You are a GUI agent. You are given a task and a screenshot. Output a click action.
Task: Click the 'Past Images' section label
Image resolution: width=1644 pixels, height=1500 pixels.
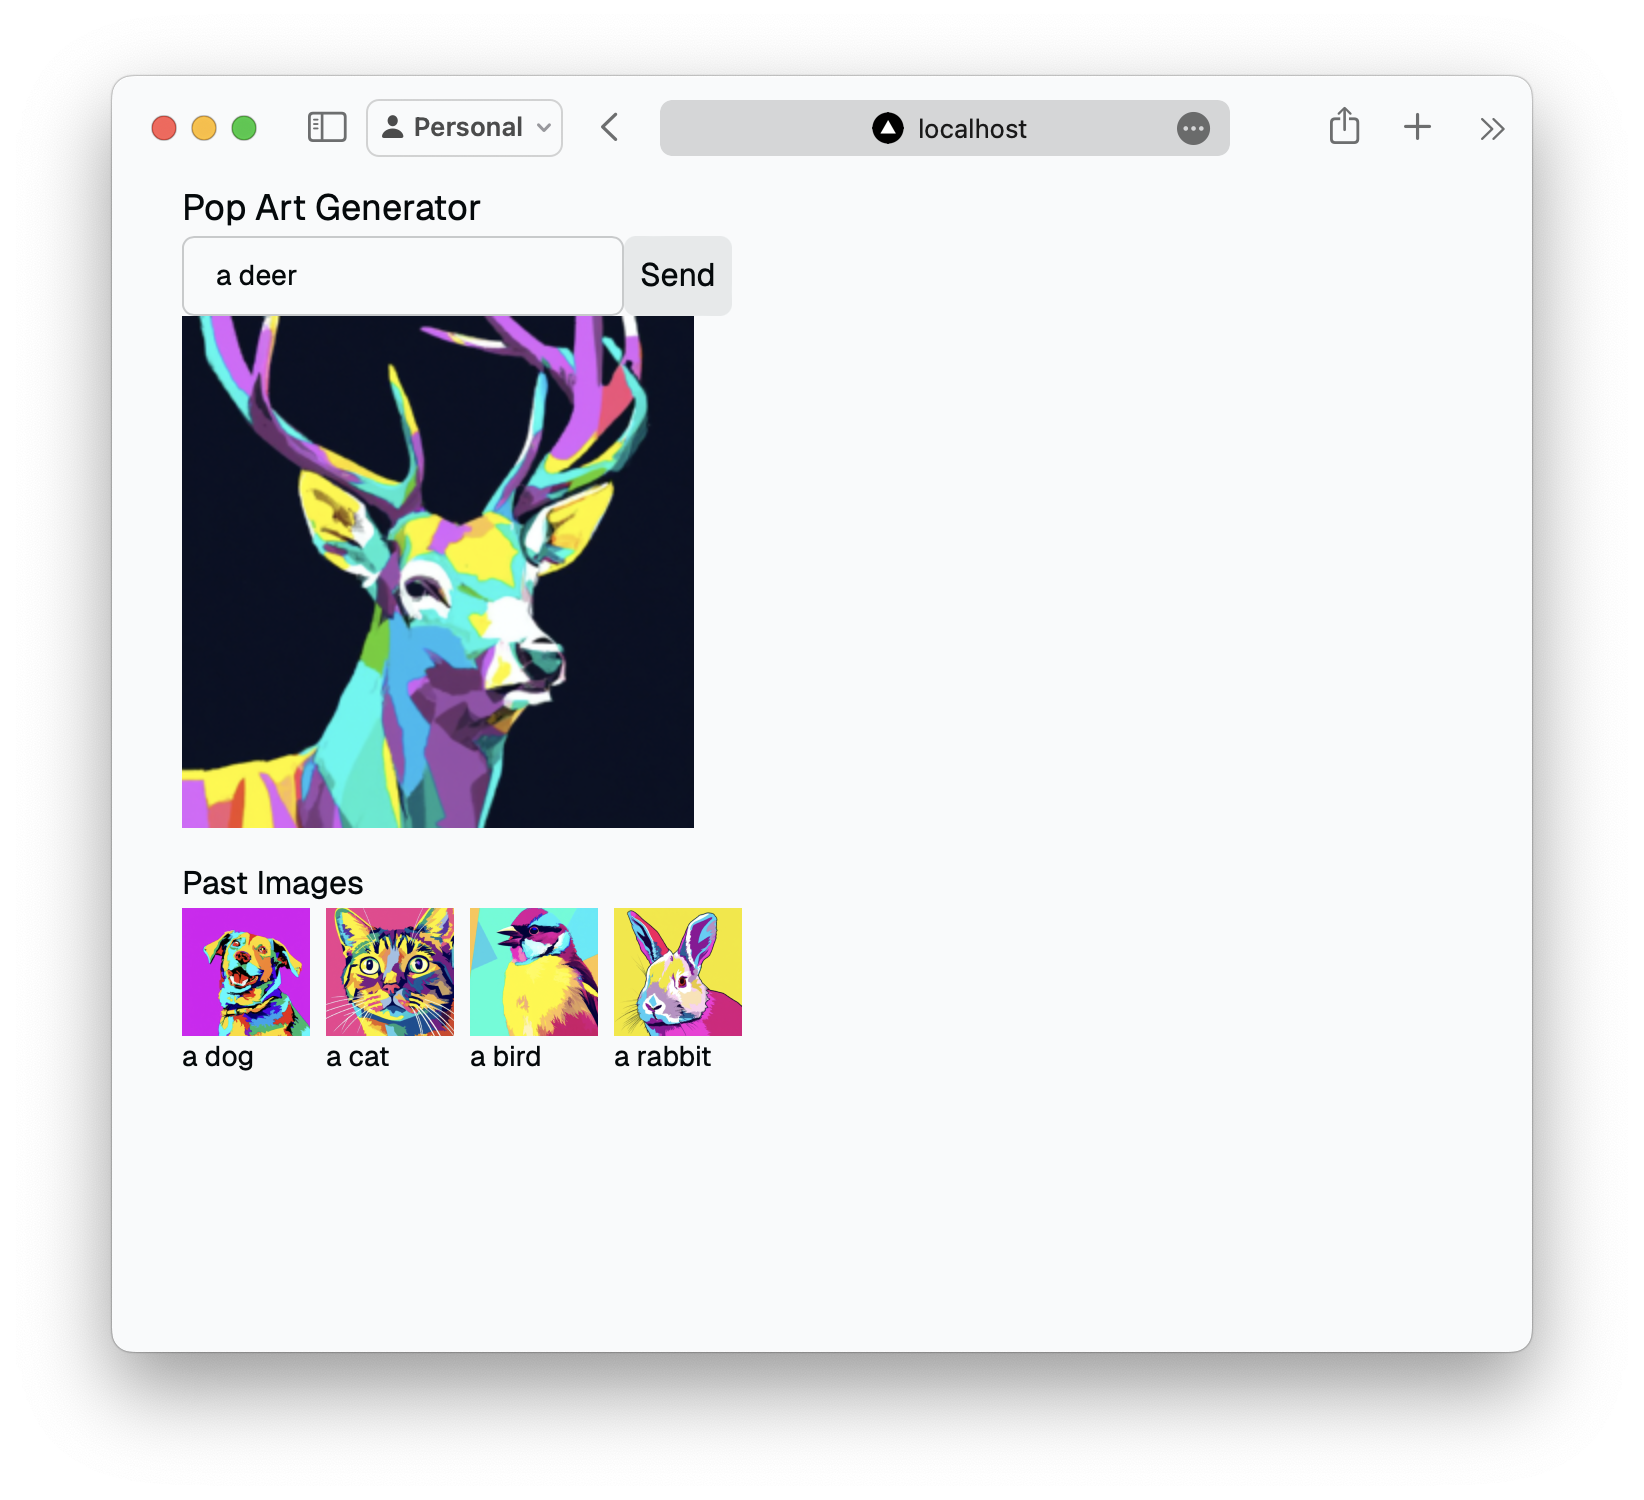[272, 882]
